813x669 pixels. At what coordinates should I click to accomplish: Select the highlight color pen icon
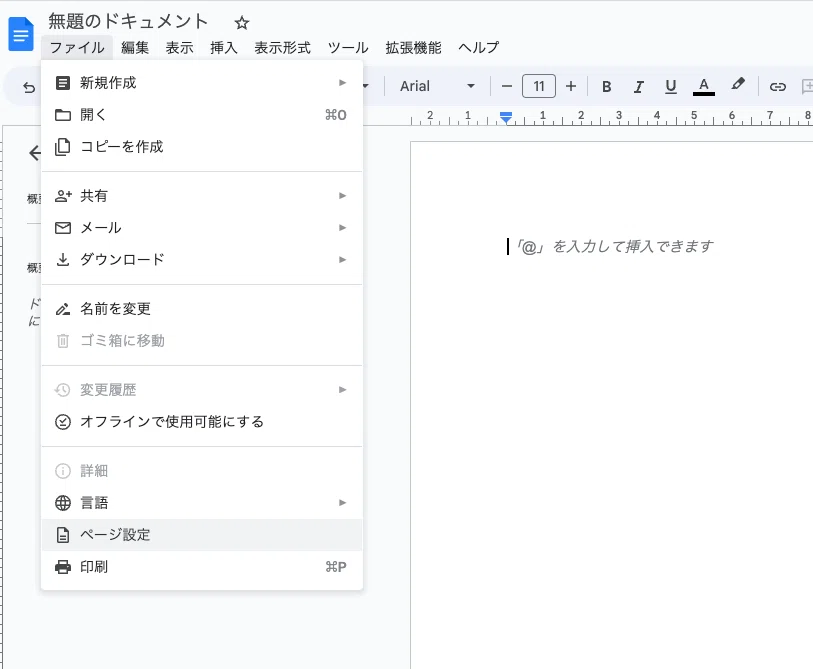[x=738, y=85]
